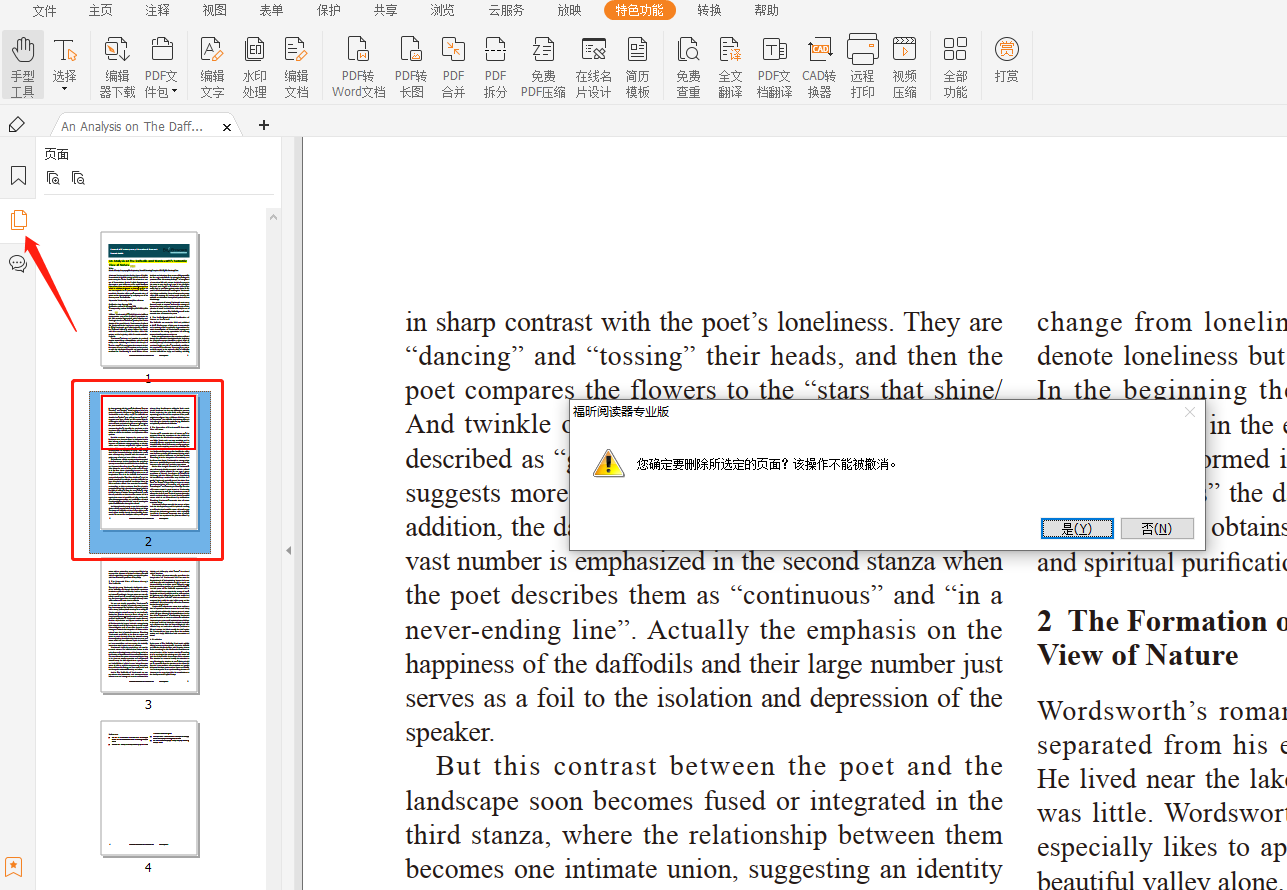Confirm deletion with 是(Y) button

point(1076,528)
